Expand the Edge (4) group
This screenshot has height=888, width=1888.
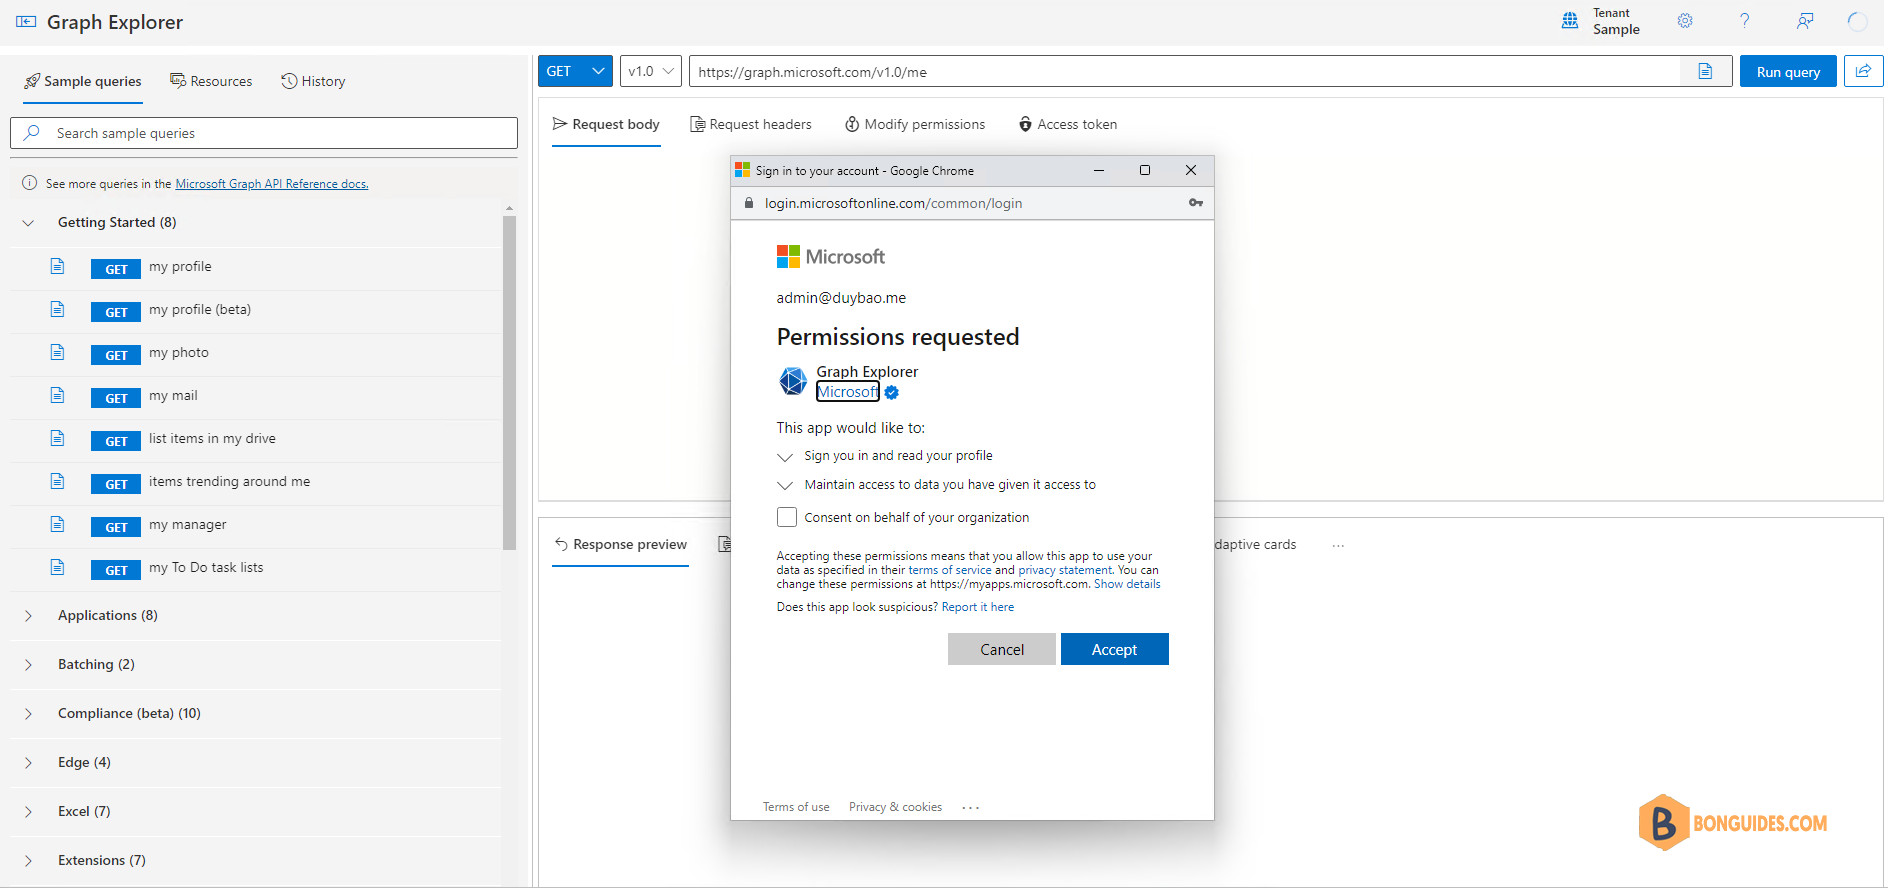pyautogui.click(x=28, y=763)
